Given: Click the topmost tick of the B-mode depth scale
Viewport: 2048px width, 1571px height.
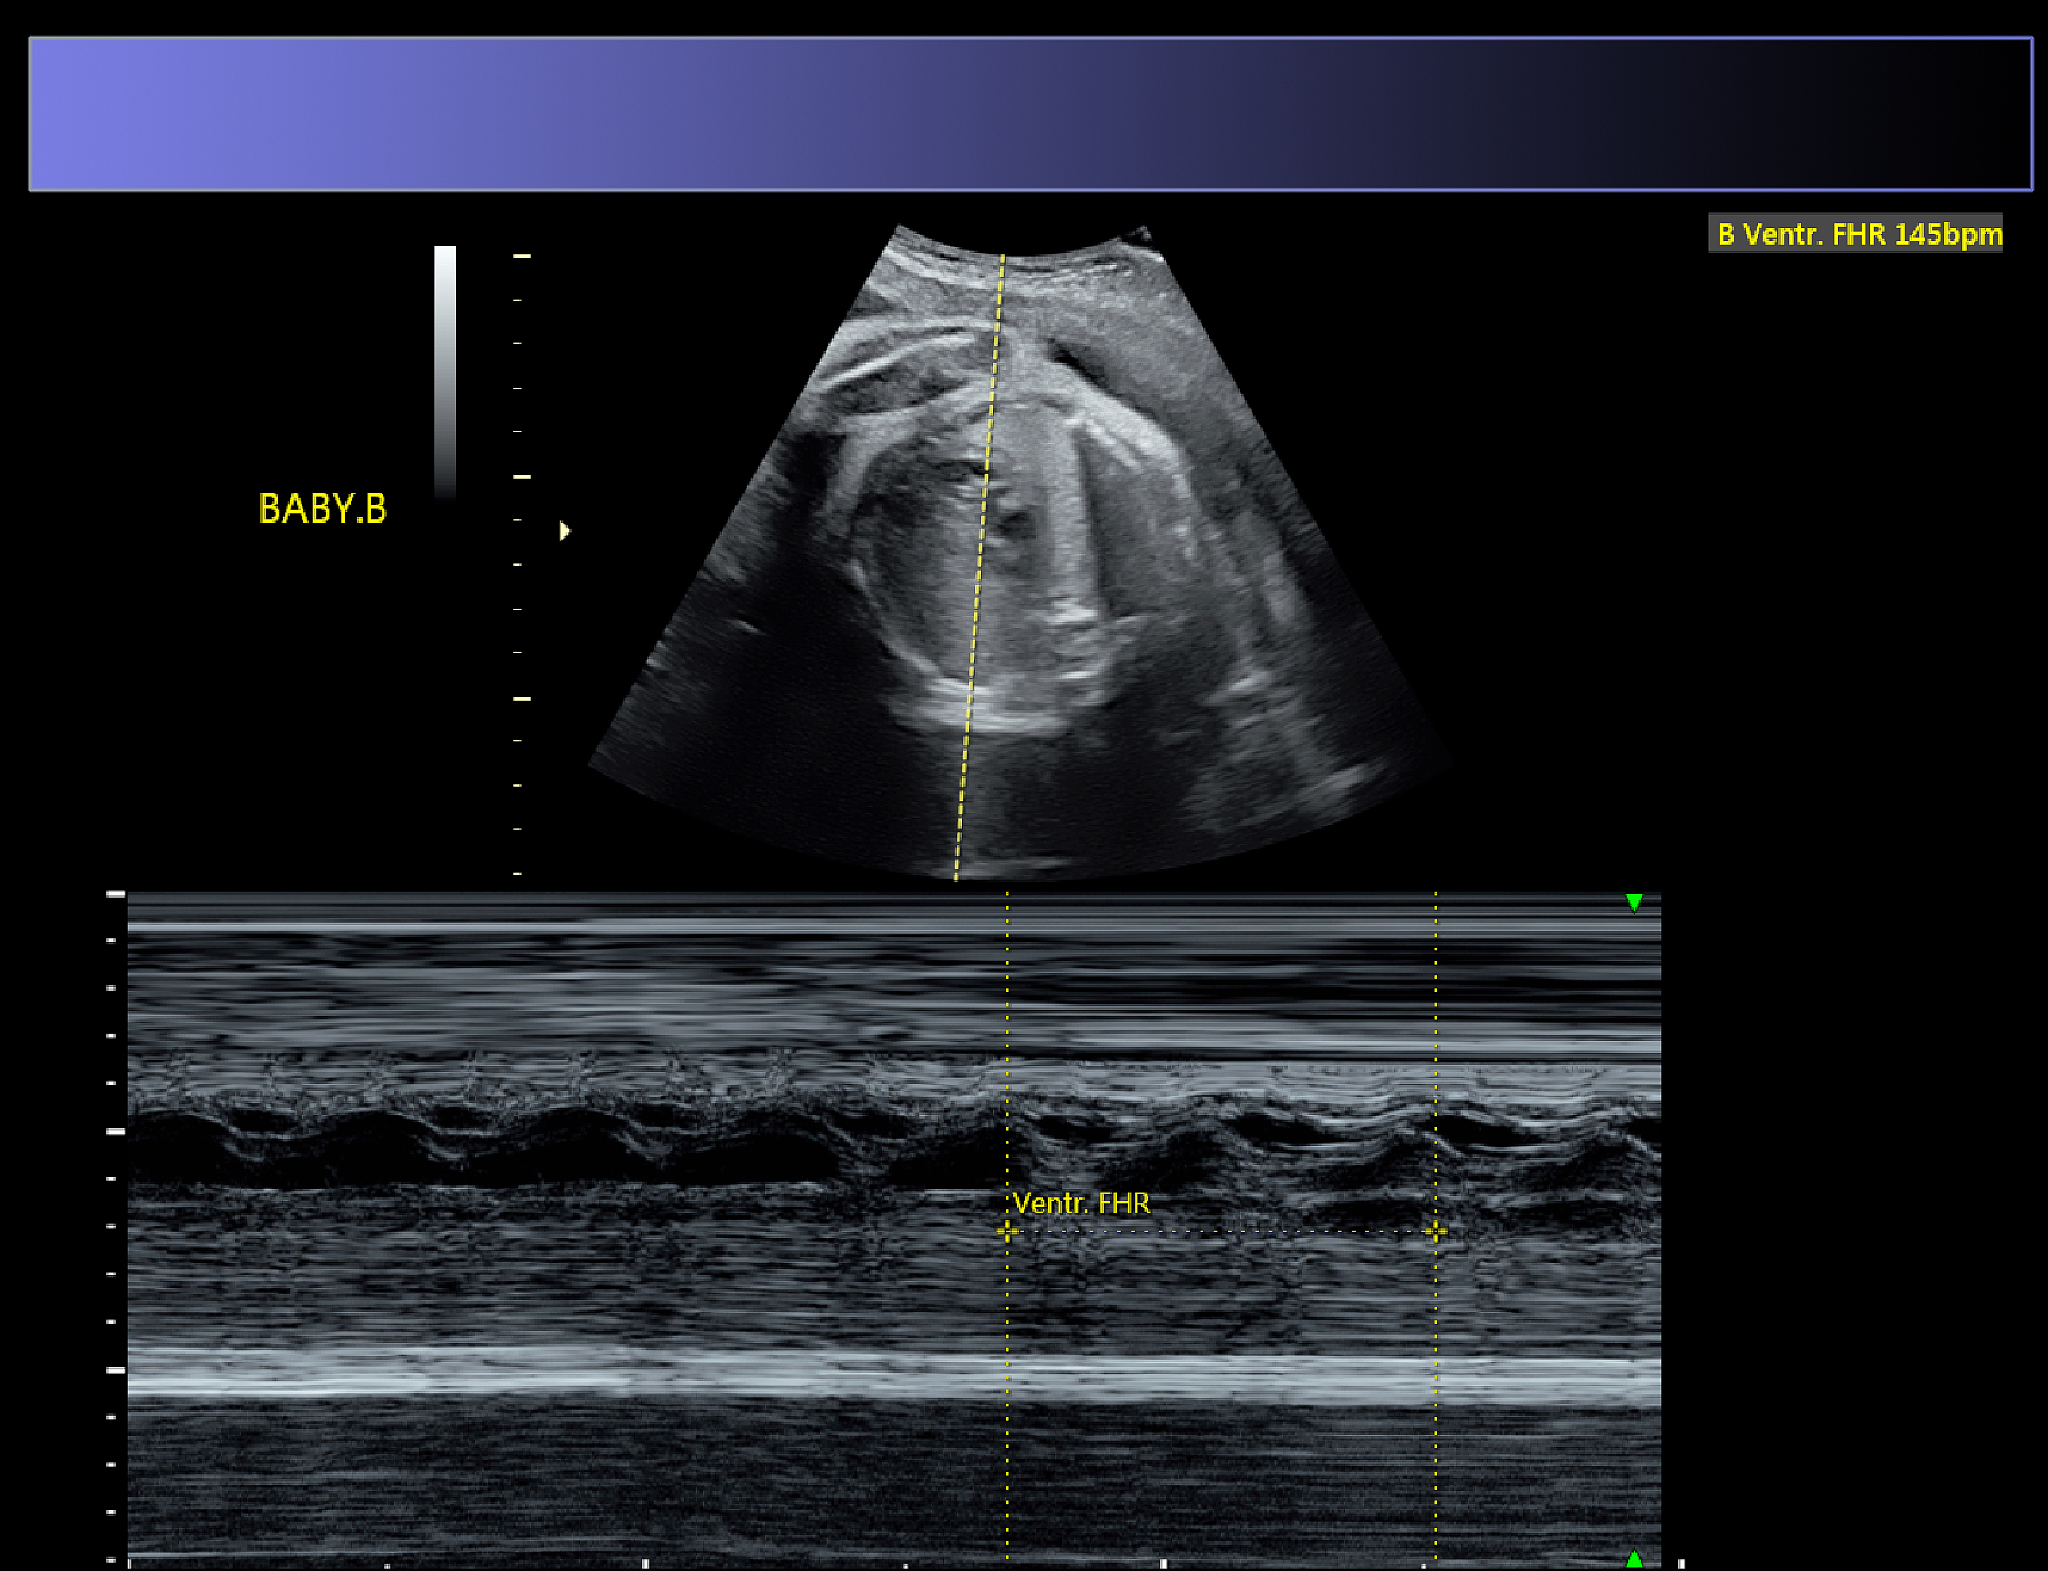Looking at the screenshot, I should pyautogui.click(x=522, y=256).
